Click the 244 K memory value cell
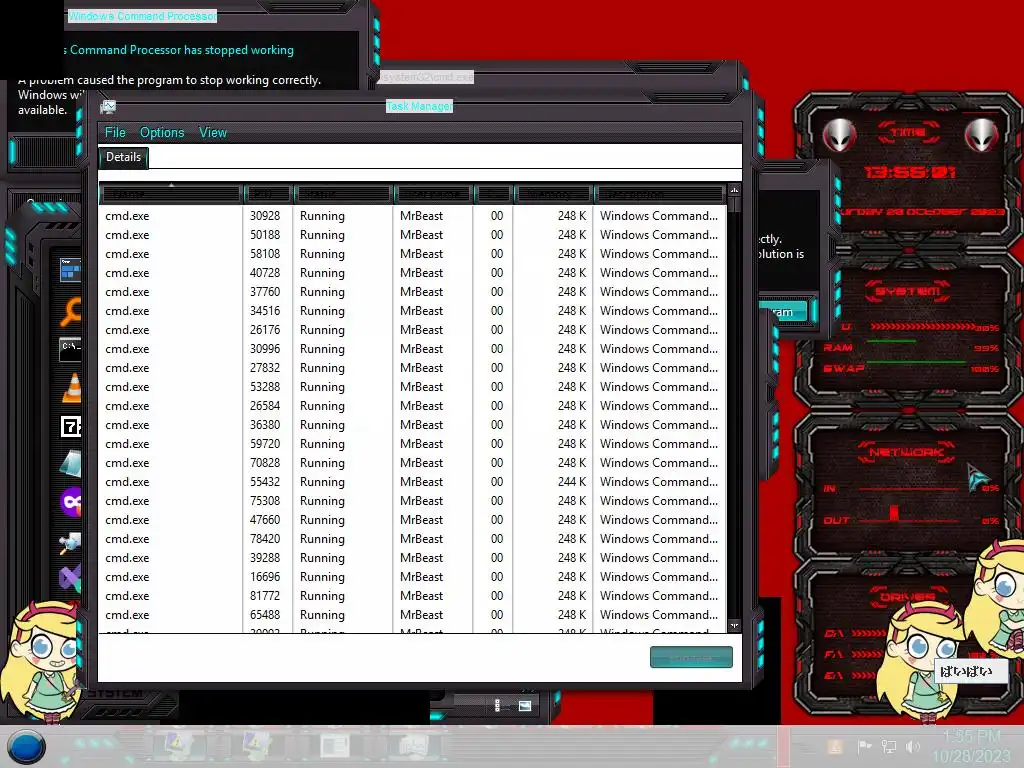This screenshot has width=1024, height=768. point(571,481)
